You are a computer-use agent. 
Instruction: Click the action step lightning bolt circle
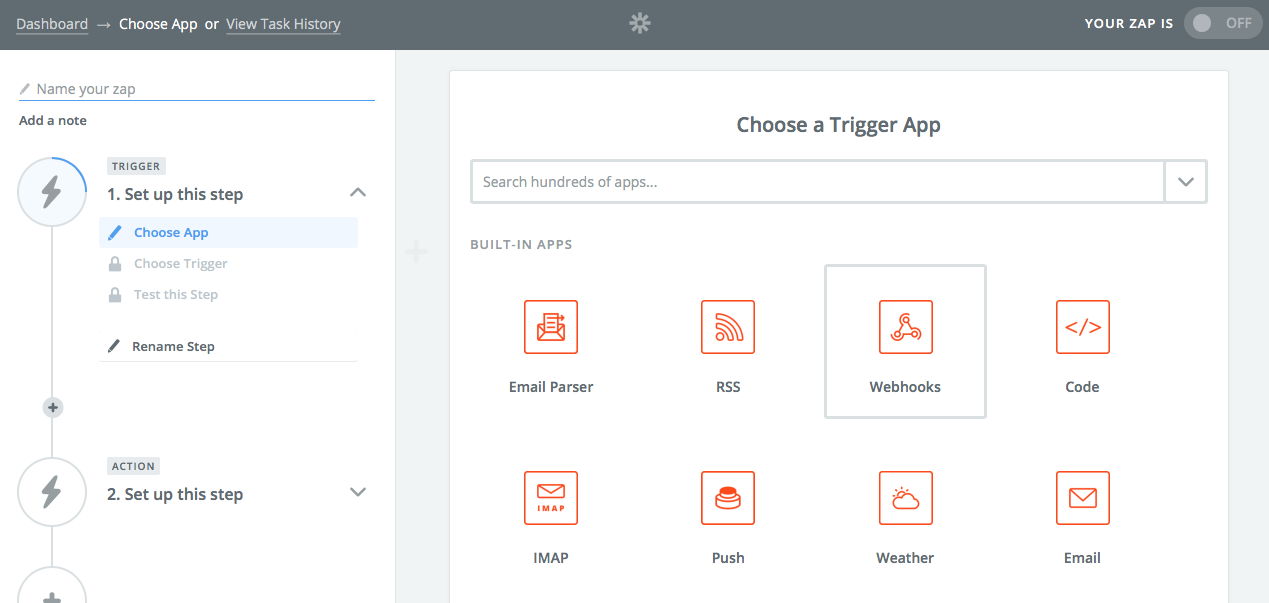(52, 491)
